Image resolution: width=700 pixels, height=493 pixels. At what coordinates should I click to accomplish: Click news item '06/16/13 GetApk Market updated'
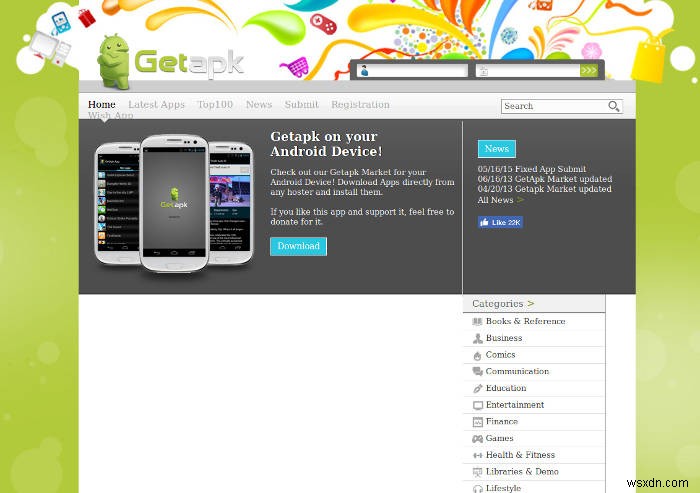point(545,179)
